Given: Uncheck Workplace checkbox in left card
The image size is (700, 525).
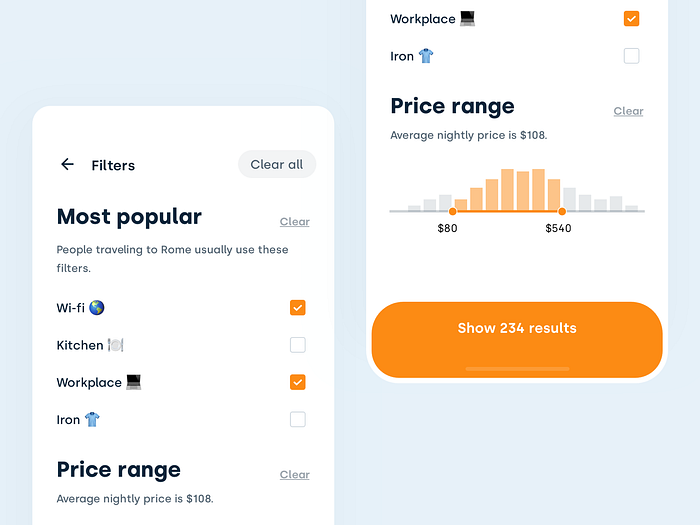Looking at the screenshot, I should coord(298,382).
